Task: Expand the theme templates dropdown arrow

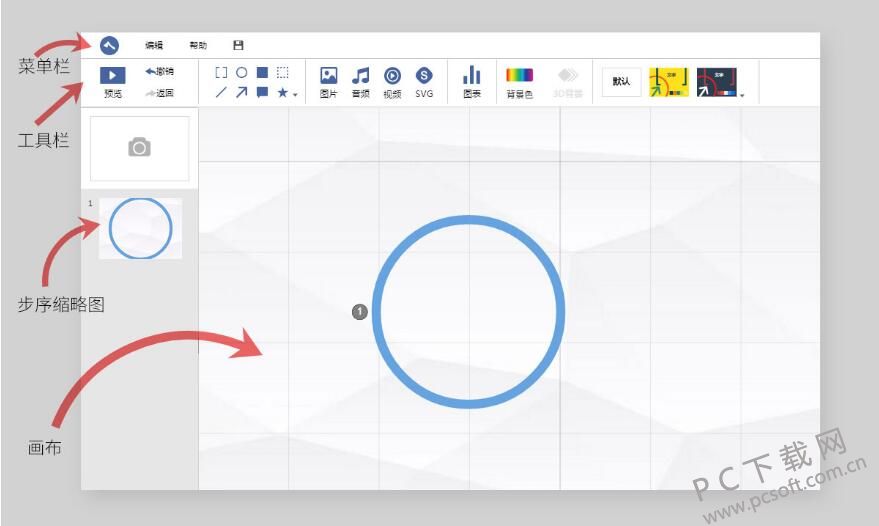Action: (x=743, y=95)
